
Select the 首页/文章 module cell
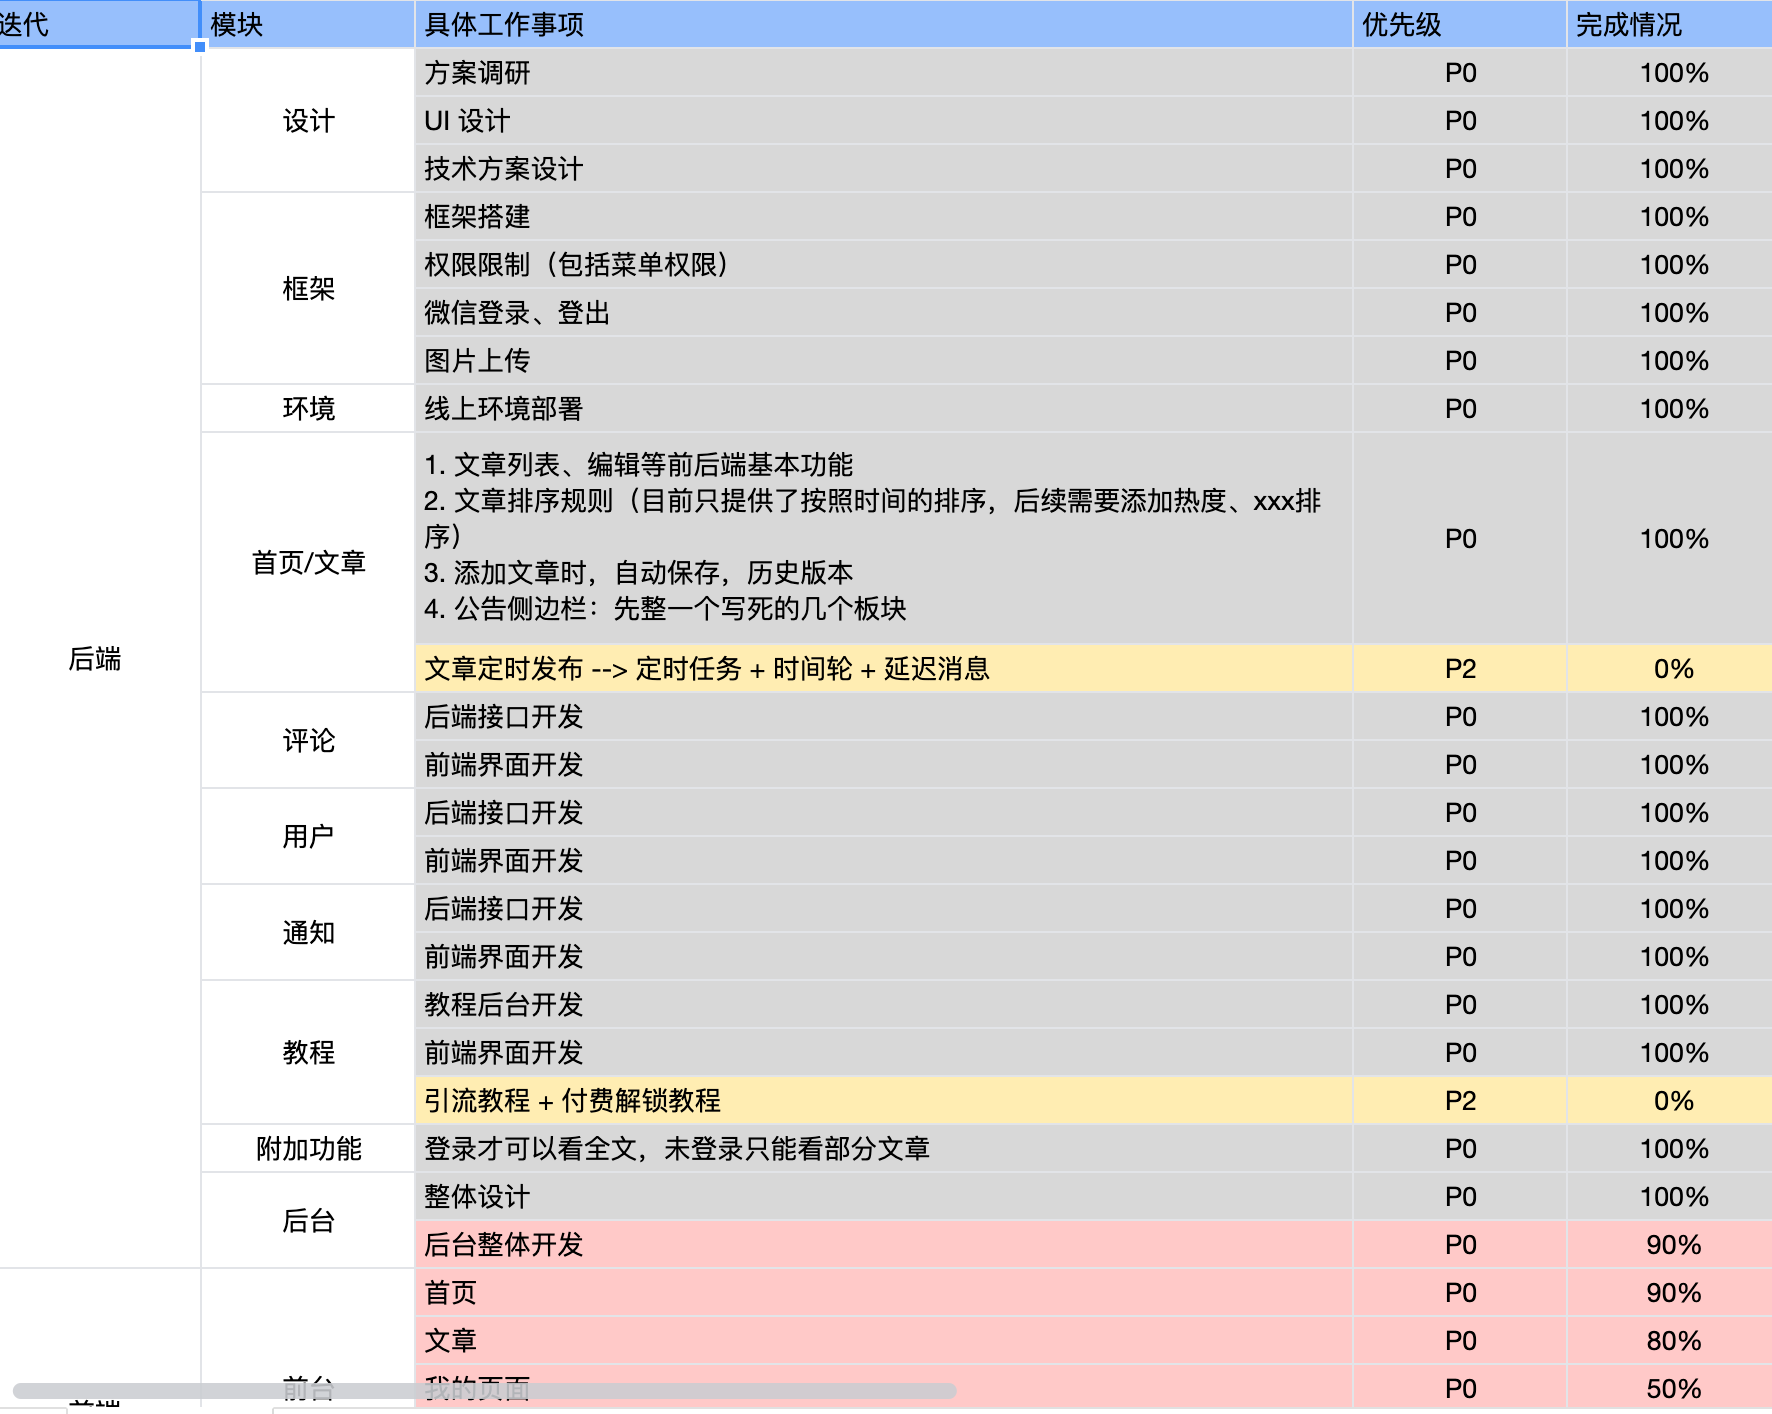pos(308,562)
